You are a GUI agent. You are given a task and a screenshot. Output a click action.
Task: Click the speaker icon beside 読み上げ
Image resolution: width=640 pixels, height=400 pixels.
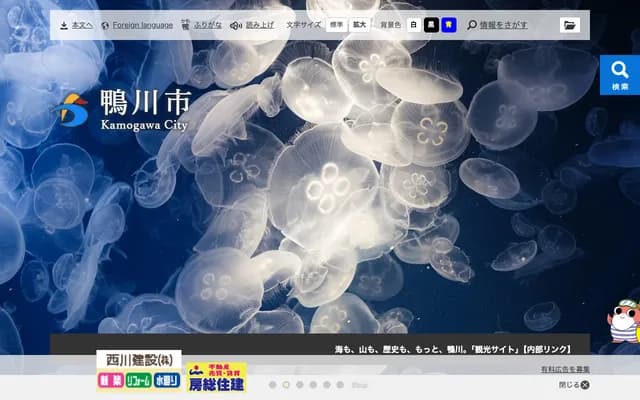[x=236, y=26]
